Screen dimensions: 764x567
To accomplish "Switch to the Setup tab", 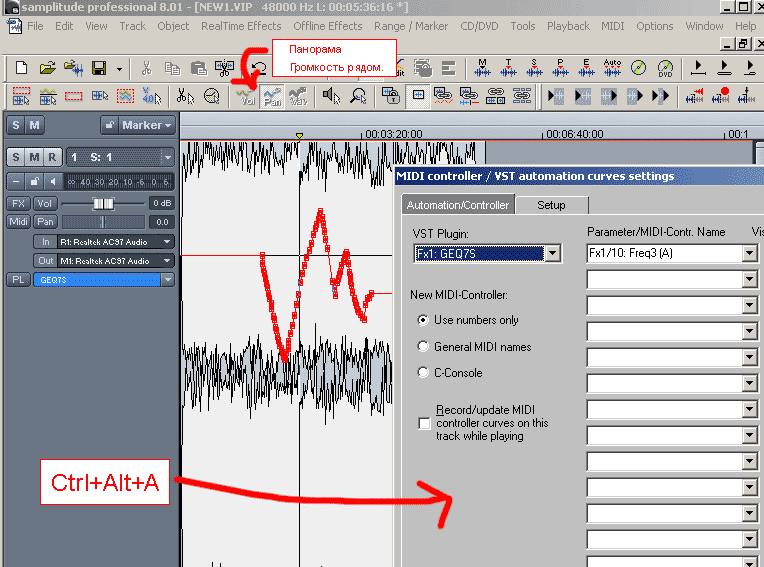I will pos(552,205).
